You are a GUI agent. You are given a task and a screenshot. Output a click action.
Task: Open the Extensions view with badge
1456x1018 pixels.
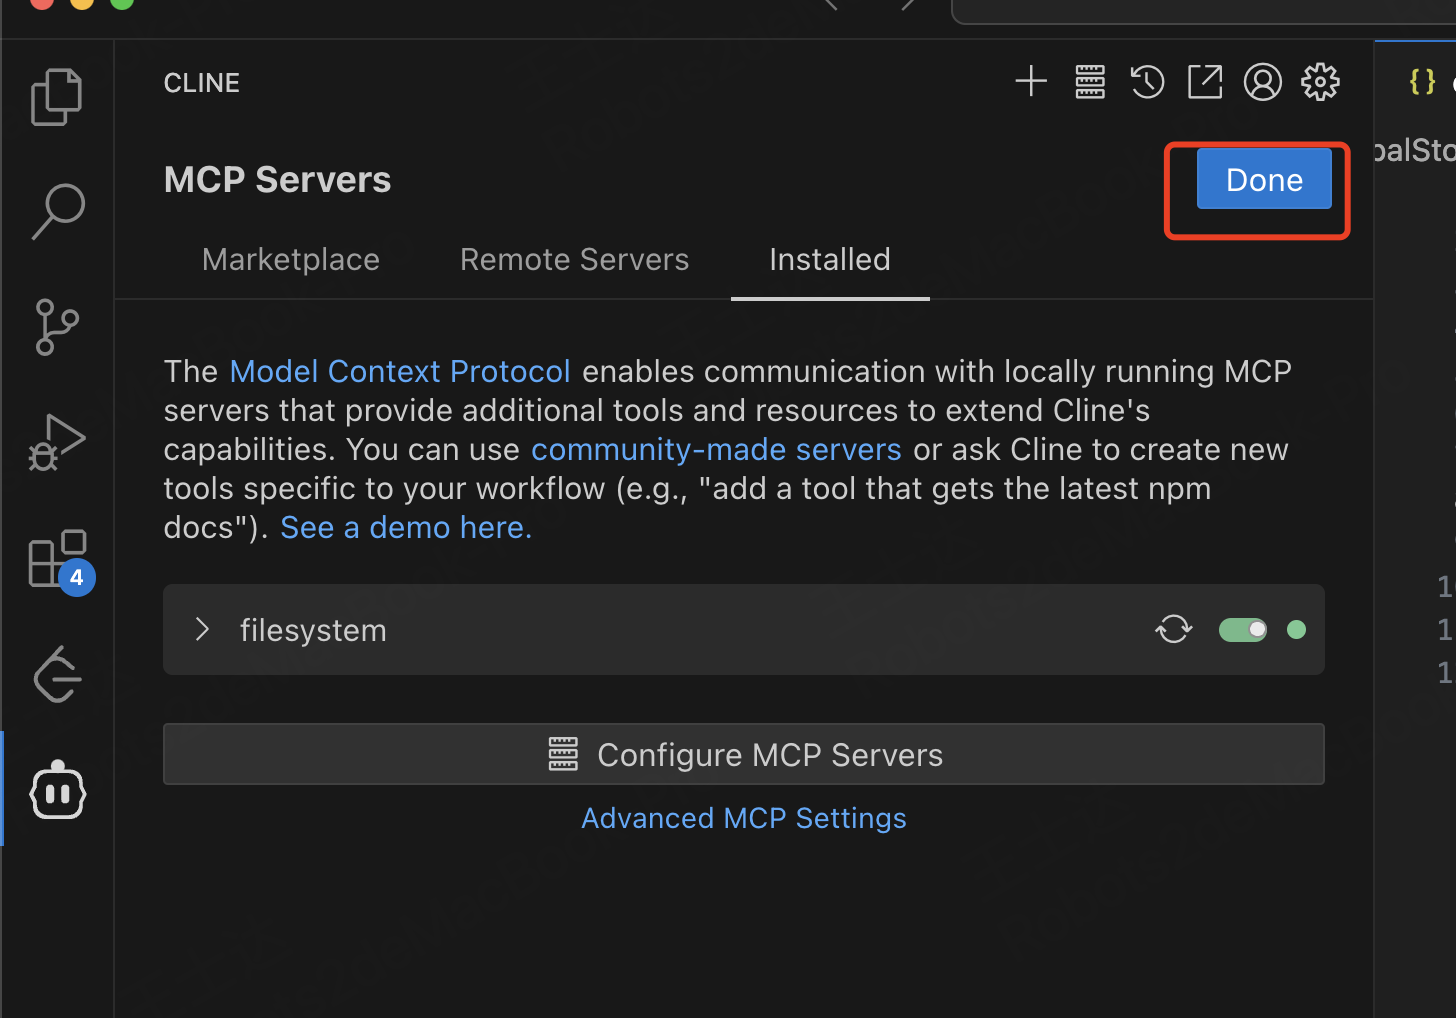tap(57, 559)
